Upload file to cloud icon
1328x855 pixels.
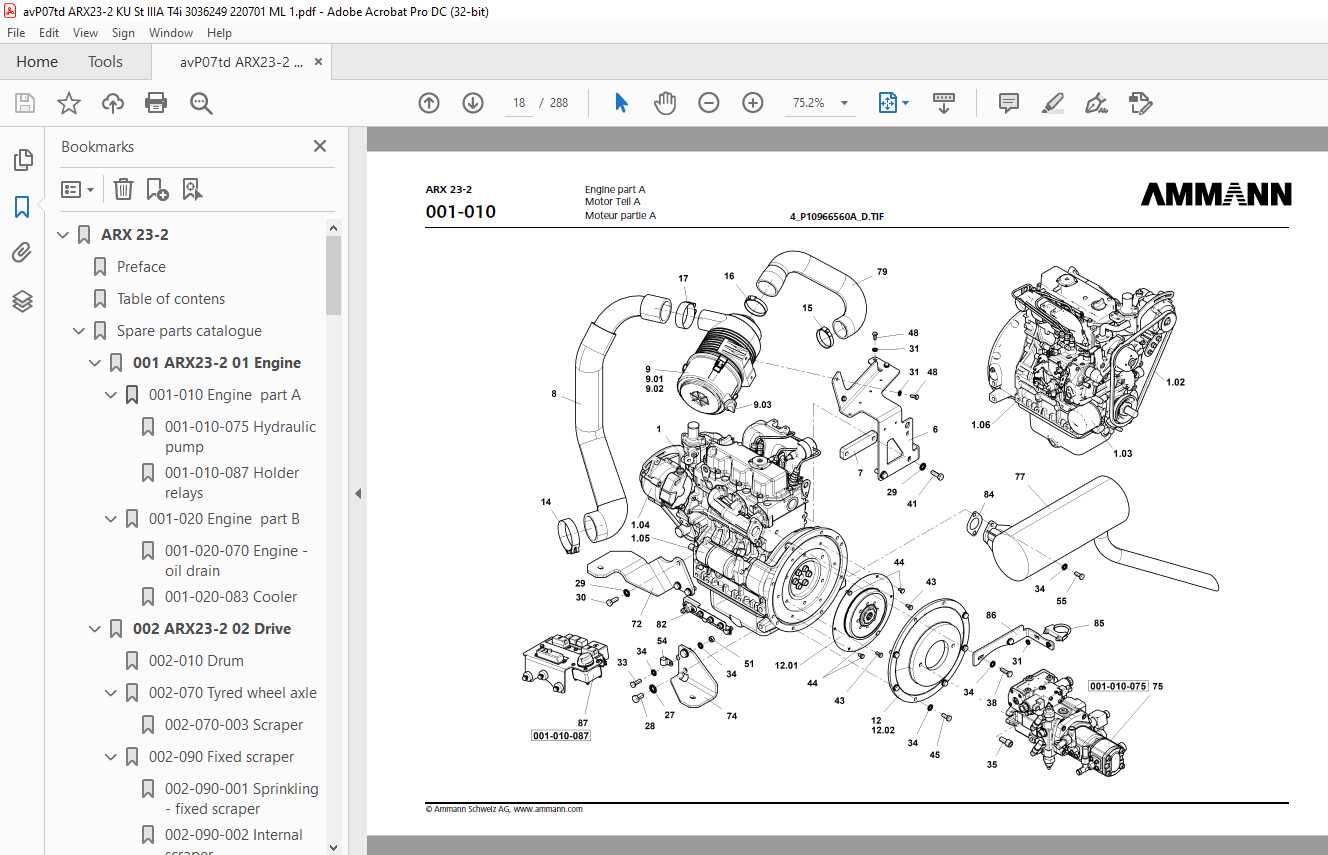(113, 103)
